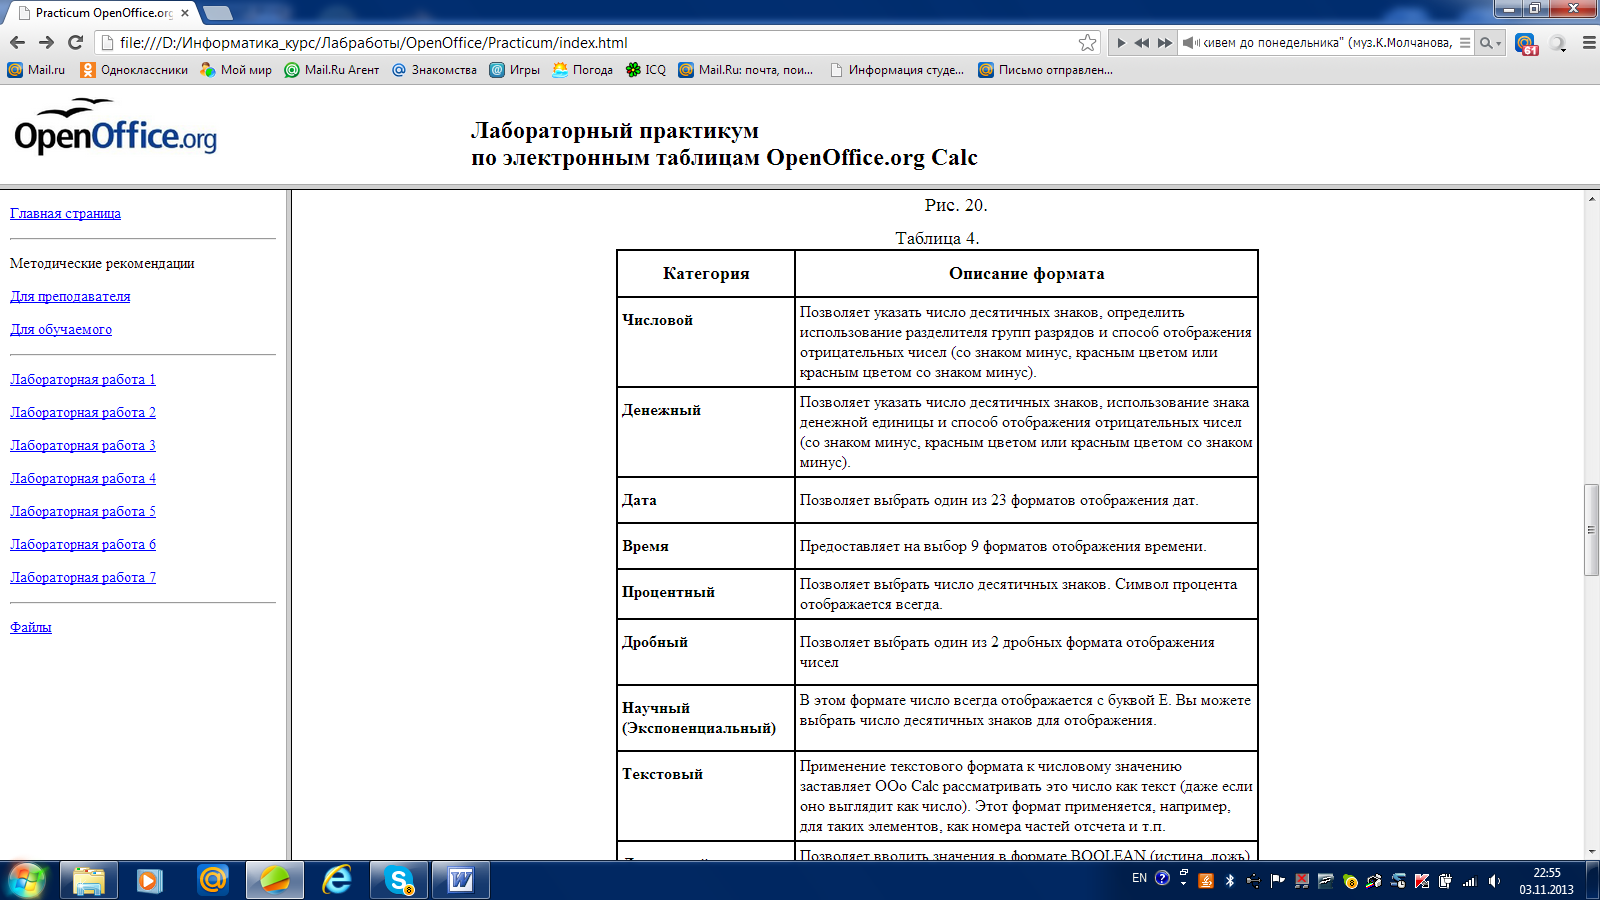Select the Процентный category cell

coord(706,594)
